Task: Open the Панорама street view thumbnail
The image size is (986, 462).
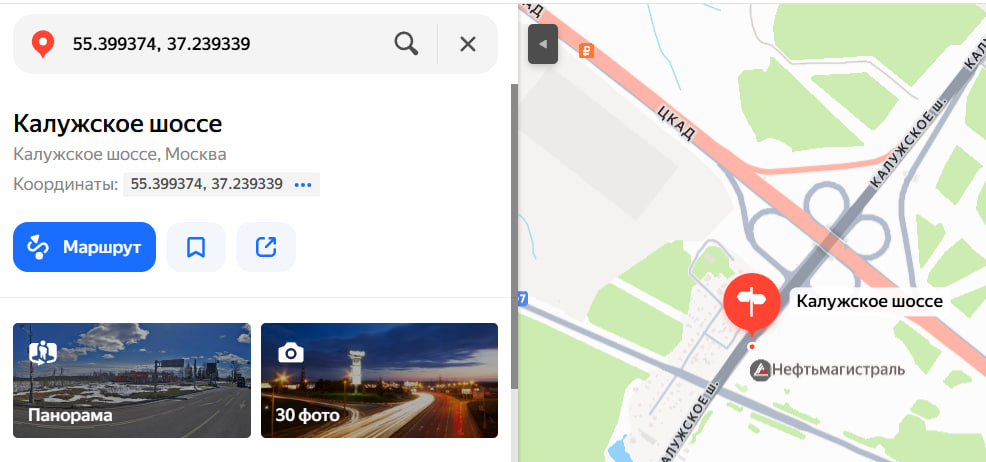Action: click(x=132, y=380)
